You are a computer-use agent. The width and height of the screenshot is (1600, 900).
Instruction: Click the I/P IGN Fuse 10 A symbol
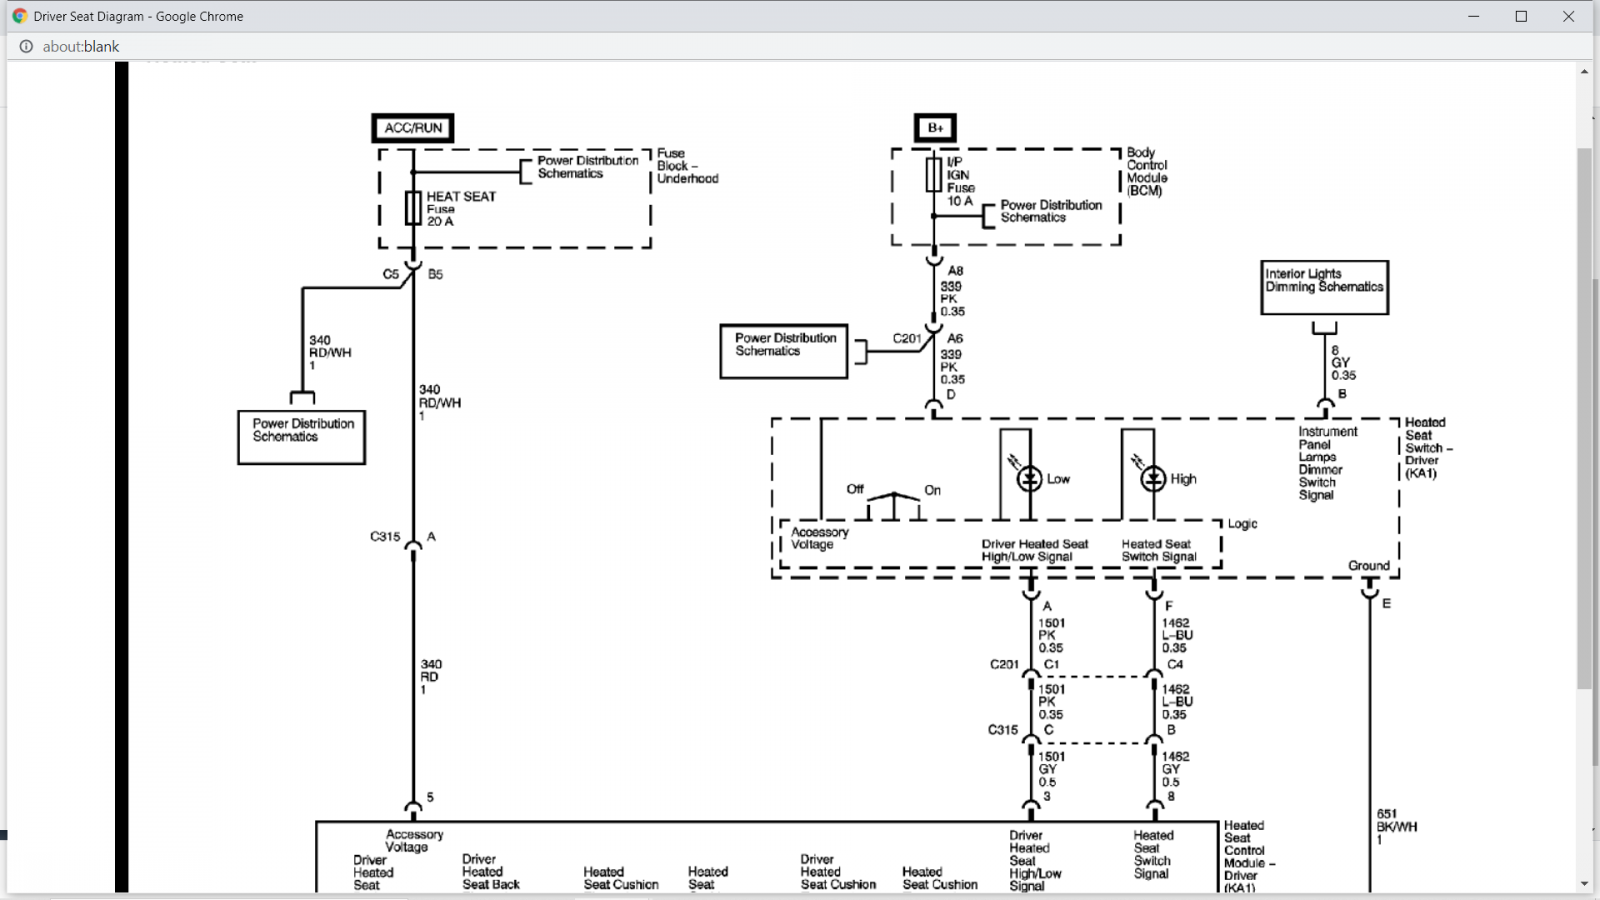933,174
